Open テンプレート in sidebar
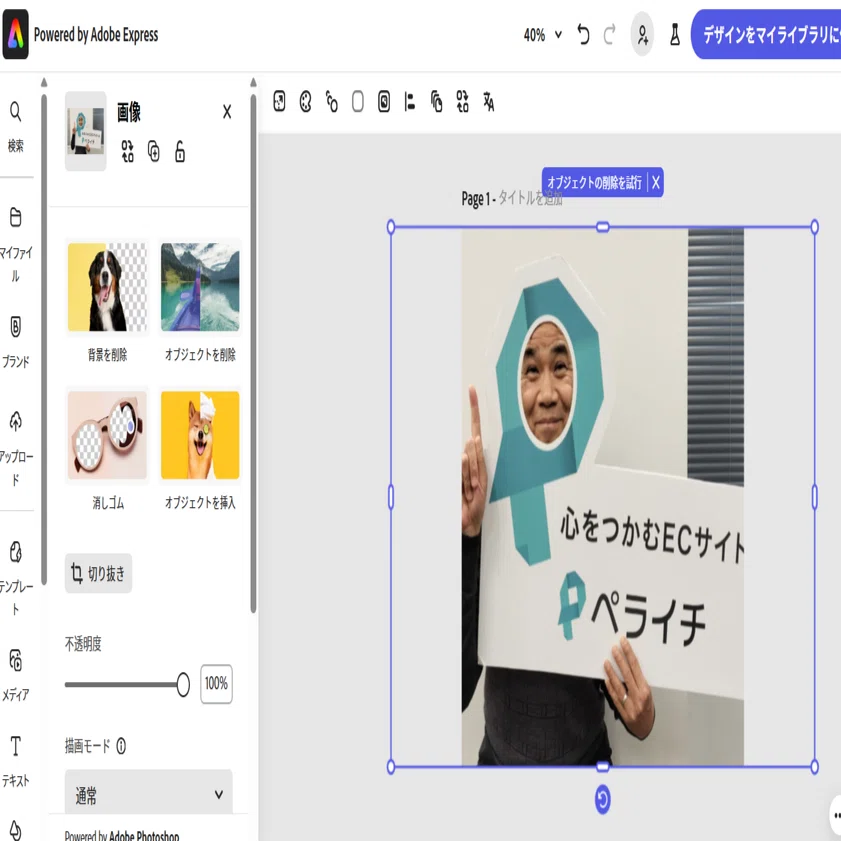Screen dimensions: 841x841 click(16, 579)
